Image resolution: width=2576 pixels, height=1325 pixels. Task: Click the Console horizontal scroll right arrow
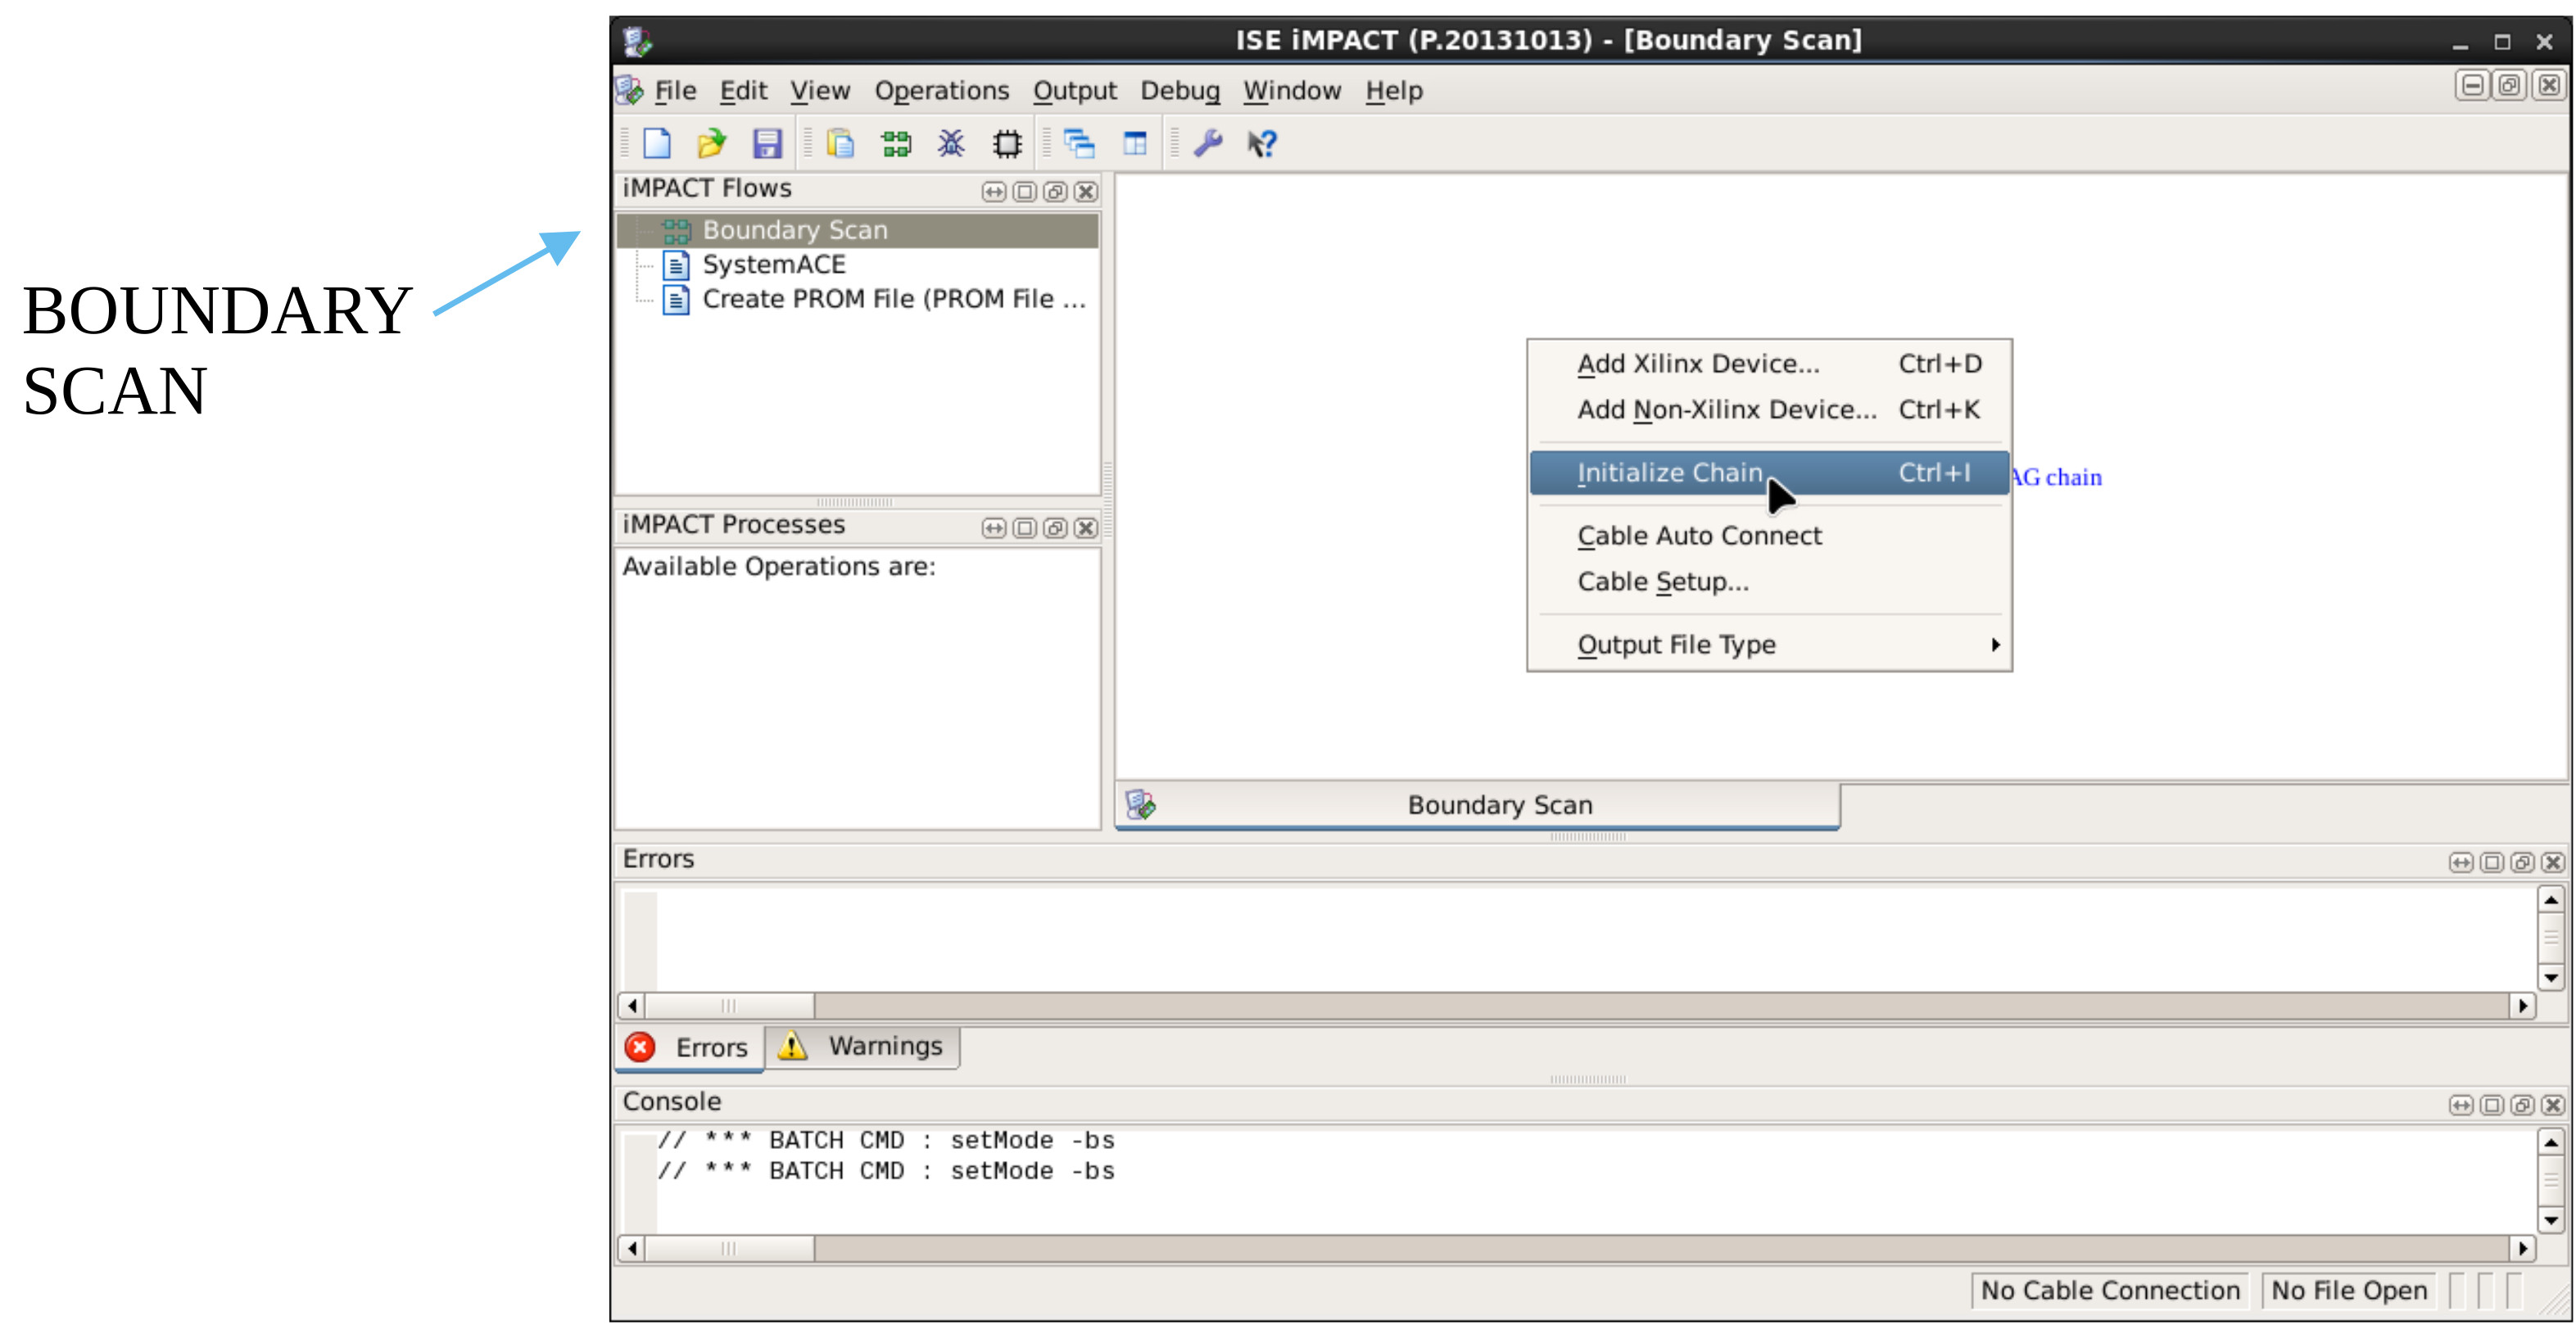2523,1249
